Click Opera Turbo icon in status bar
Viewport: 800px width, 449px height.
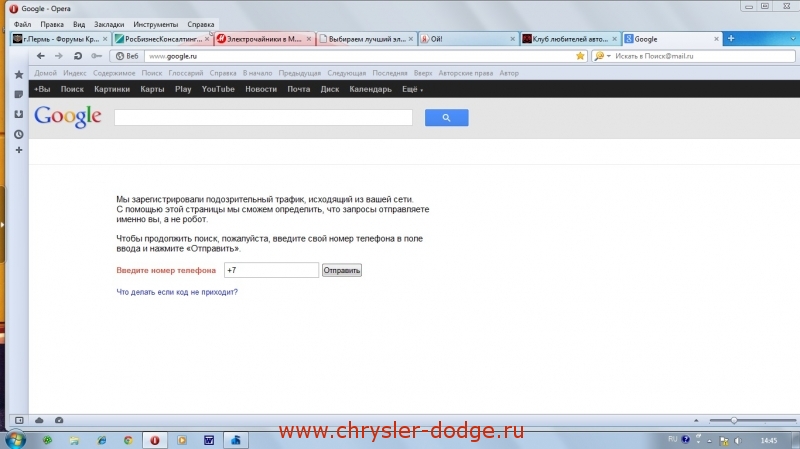(x=59, y=420)
